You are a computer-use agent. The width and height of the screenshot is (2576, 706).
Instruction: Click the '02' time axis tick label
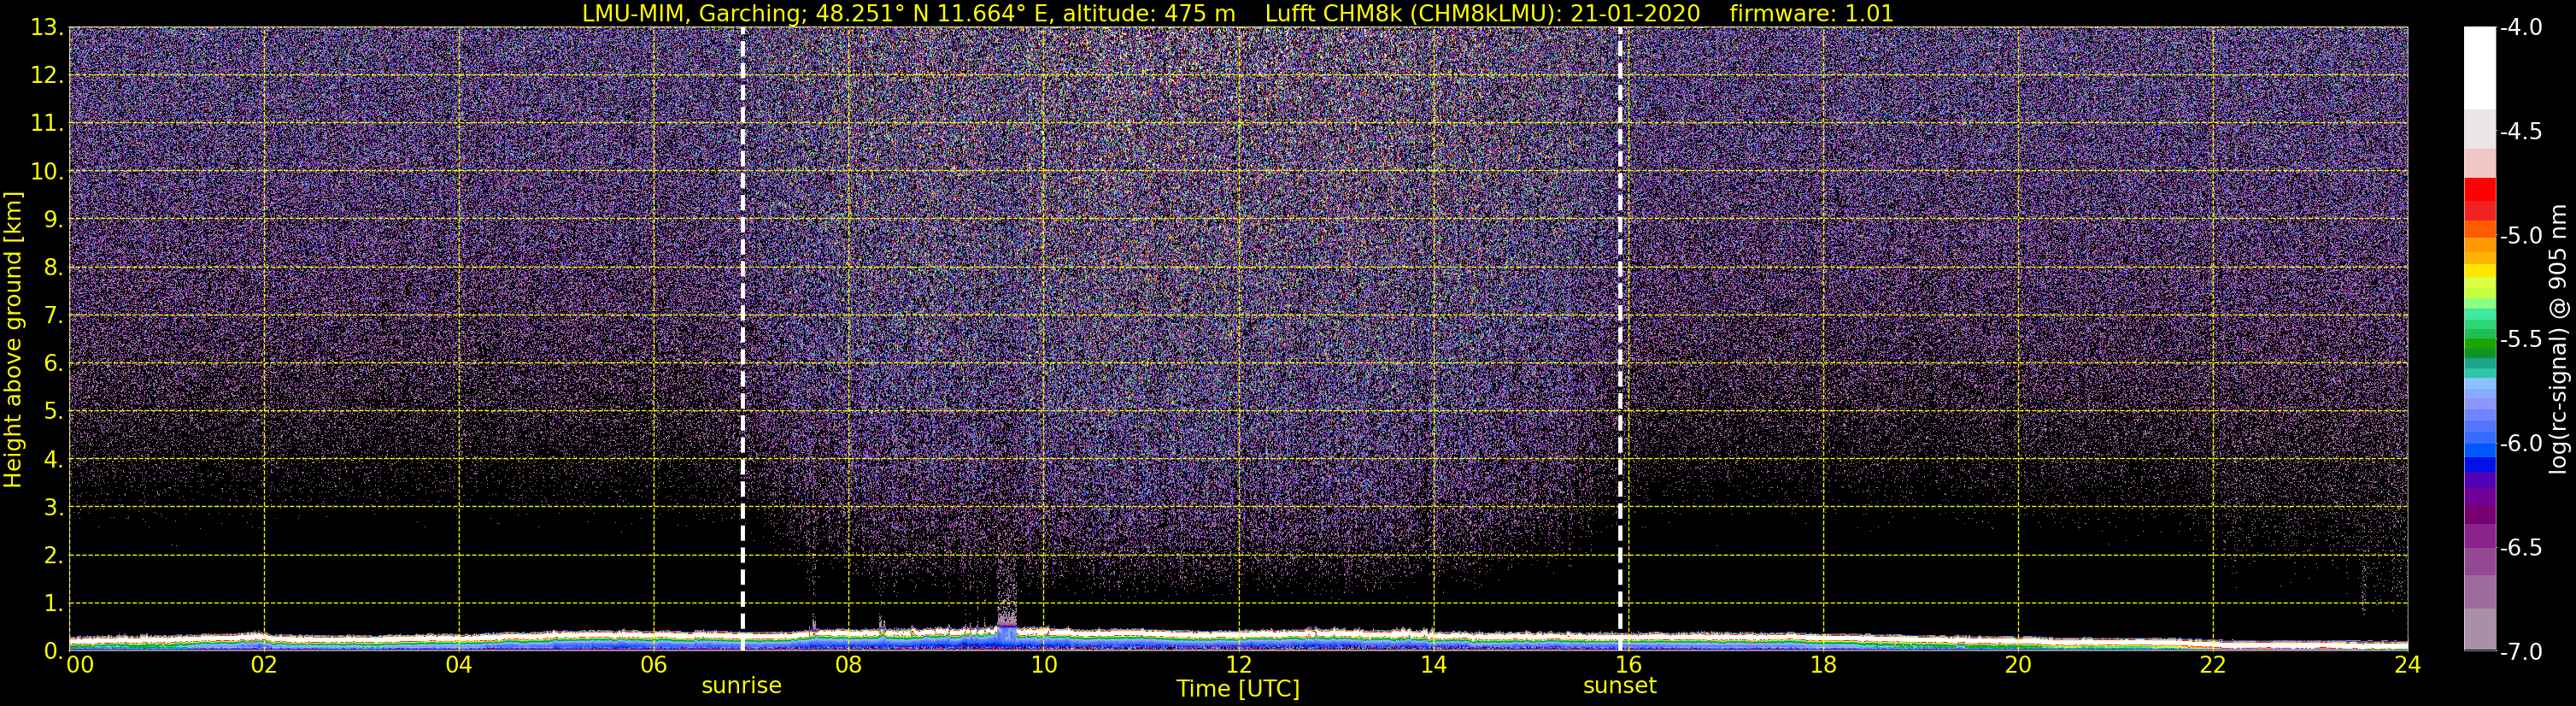(264, 665)
